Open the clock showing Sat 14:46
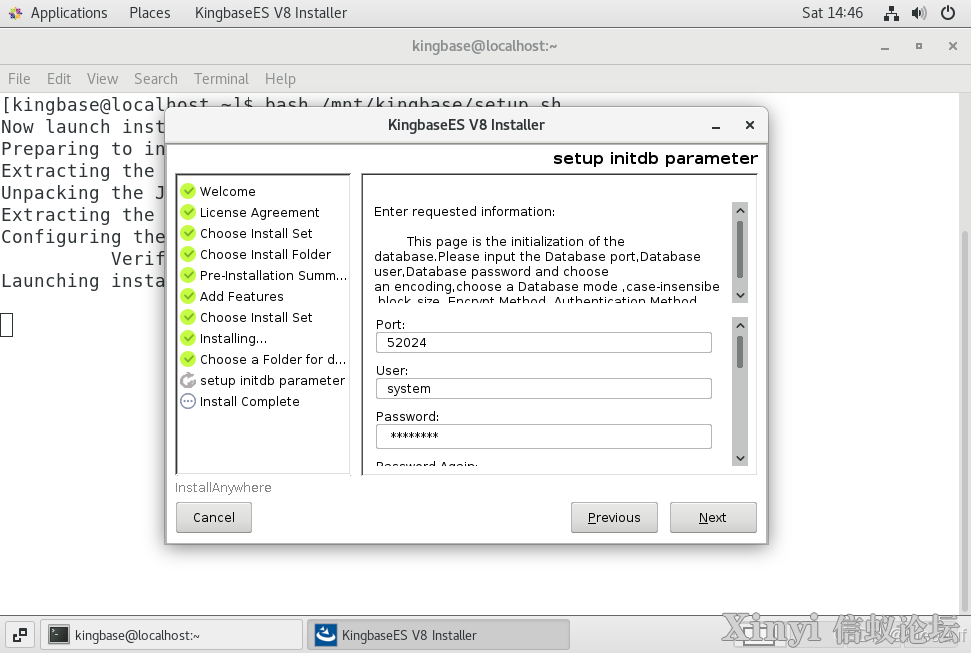 pos(832,13)
